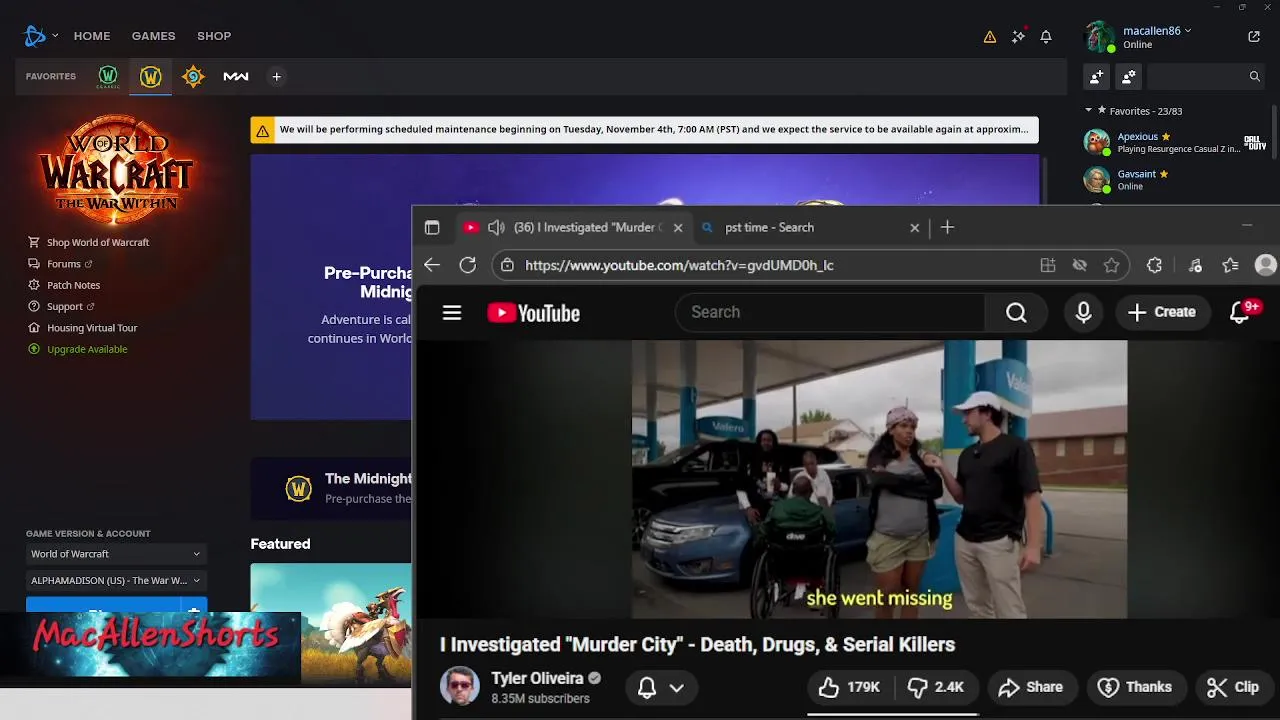The height and width of the screenshot is (720, 1280).
Task: Click macallen86 profile avatar
Action: coord(1100,37)
